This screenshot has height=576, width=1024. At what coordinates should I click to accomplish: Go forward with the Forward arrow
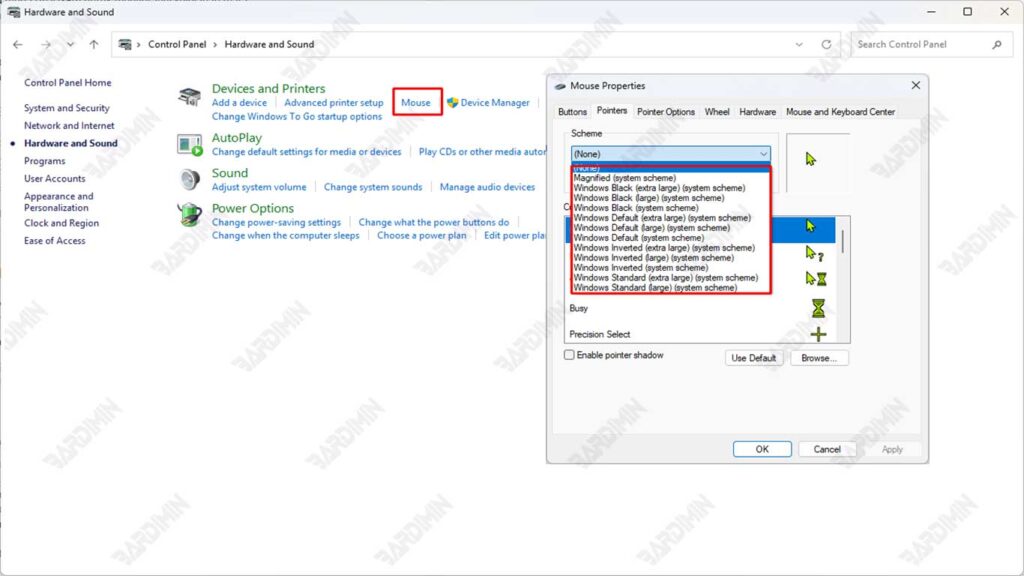point(46,44)
